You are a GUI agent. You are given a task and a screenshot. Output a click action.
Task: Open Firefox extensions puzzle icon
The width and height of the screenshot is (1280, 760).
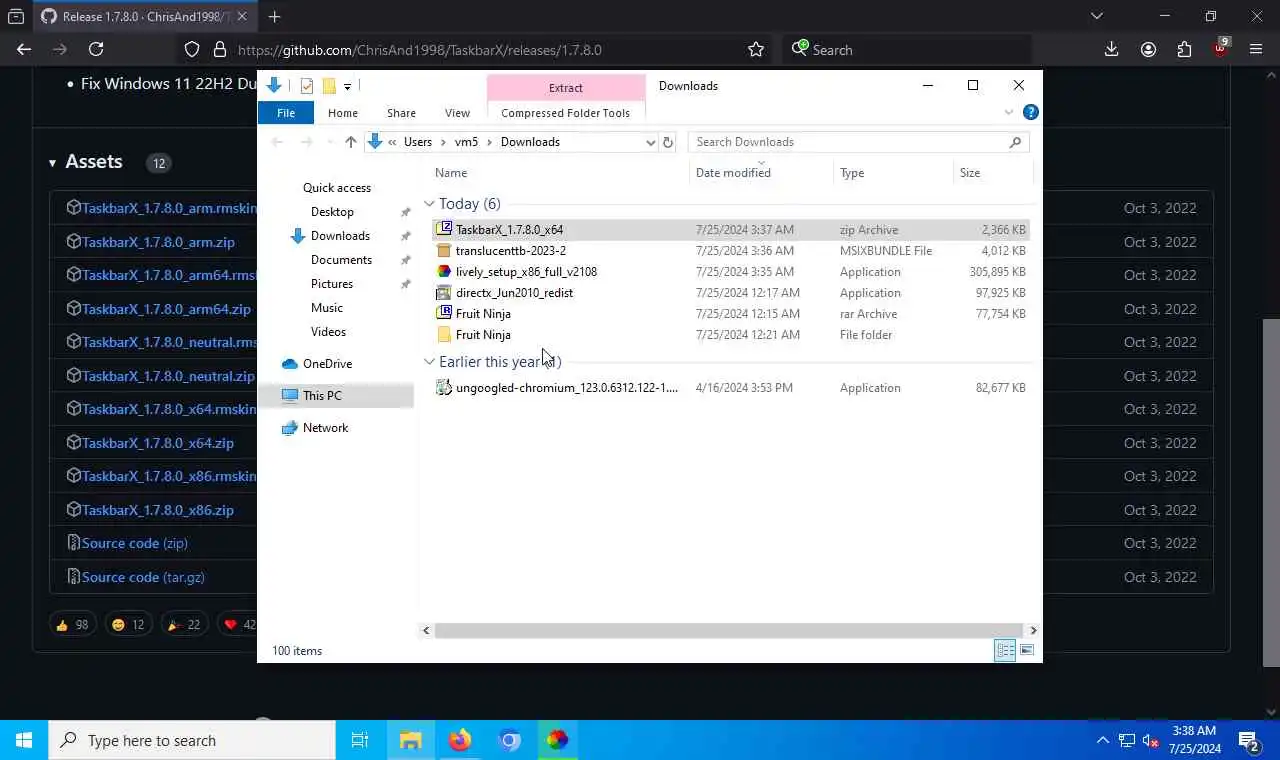[x=1185, y=49]
